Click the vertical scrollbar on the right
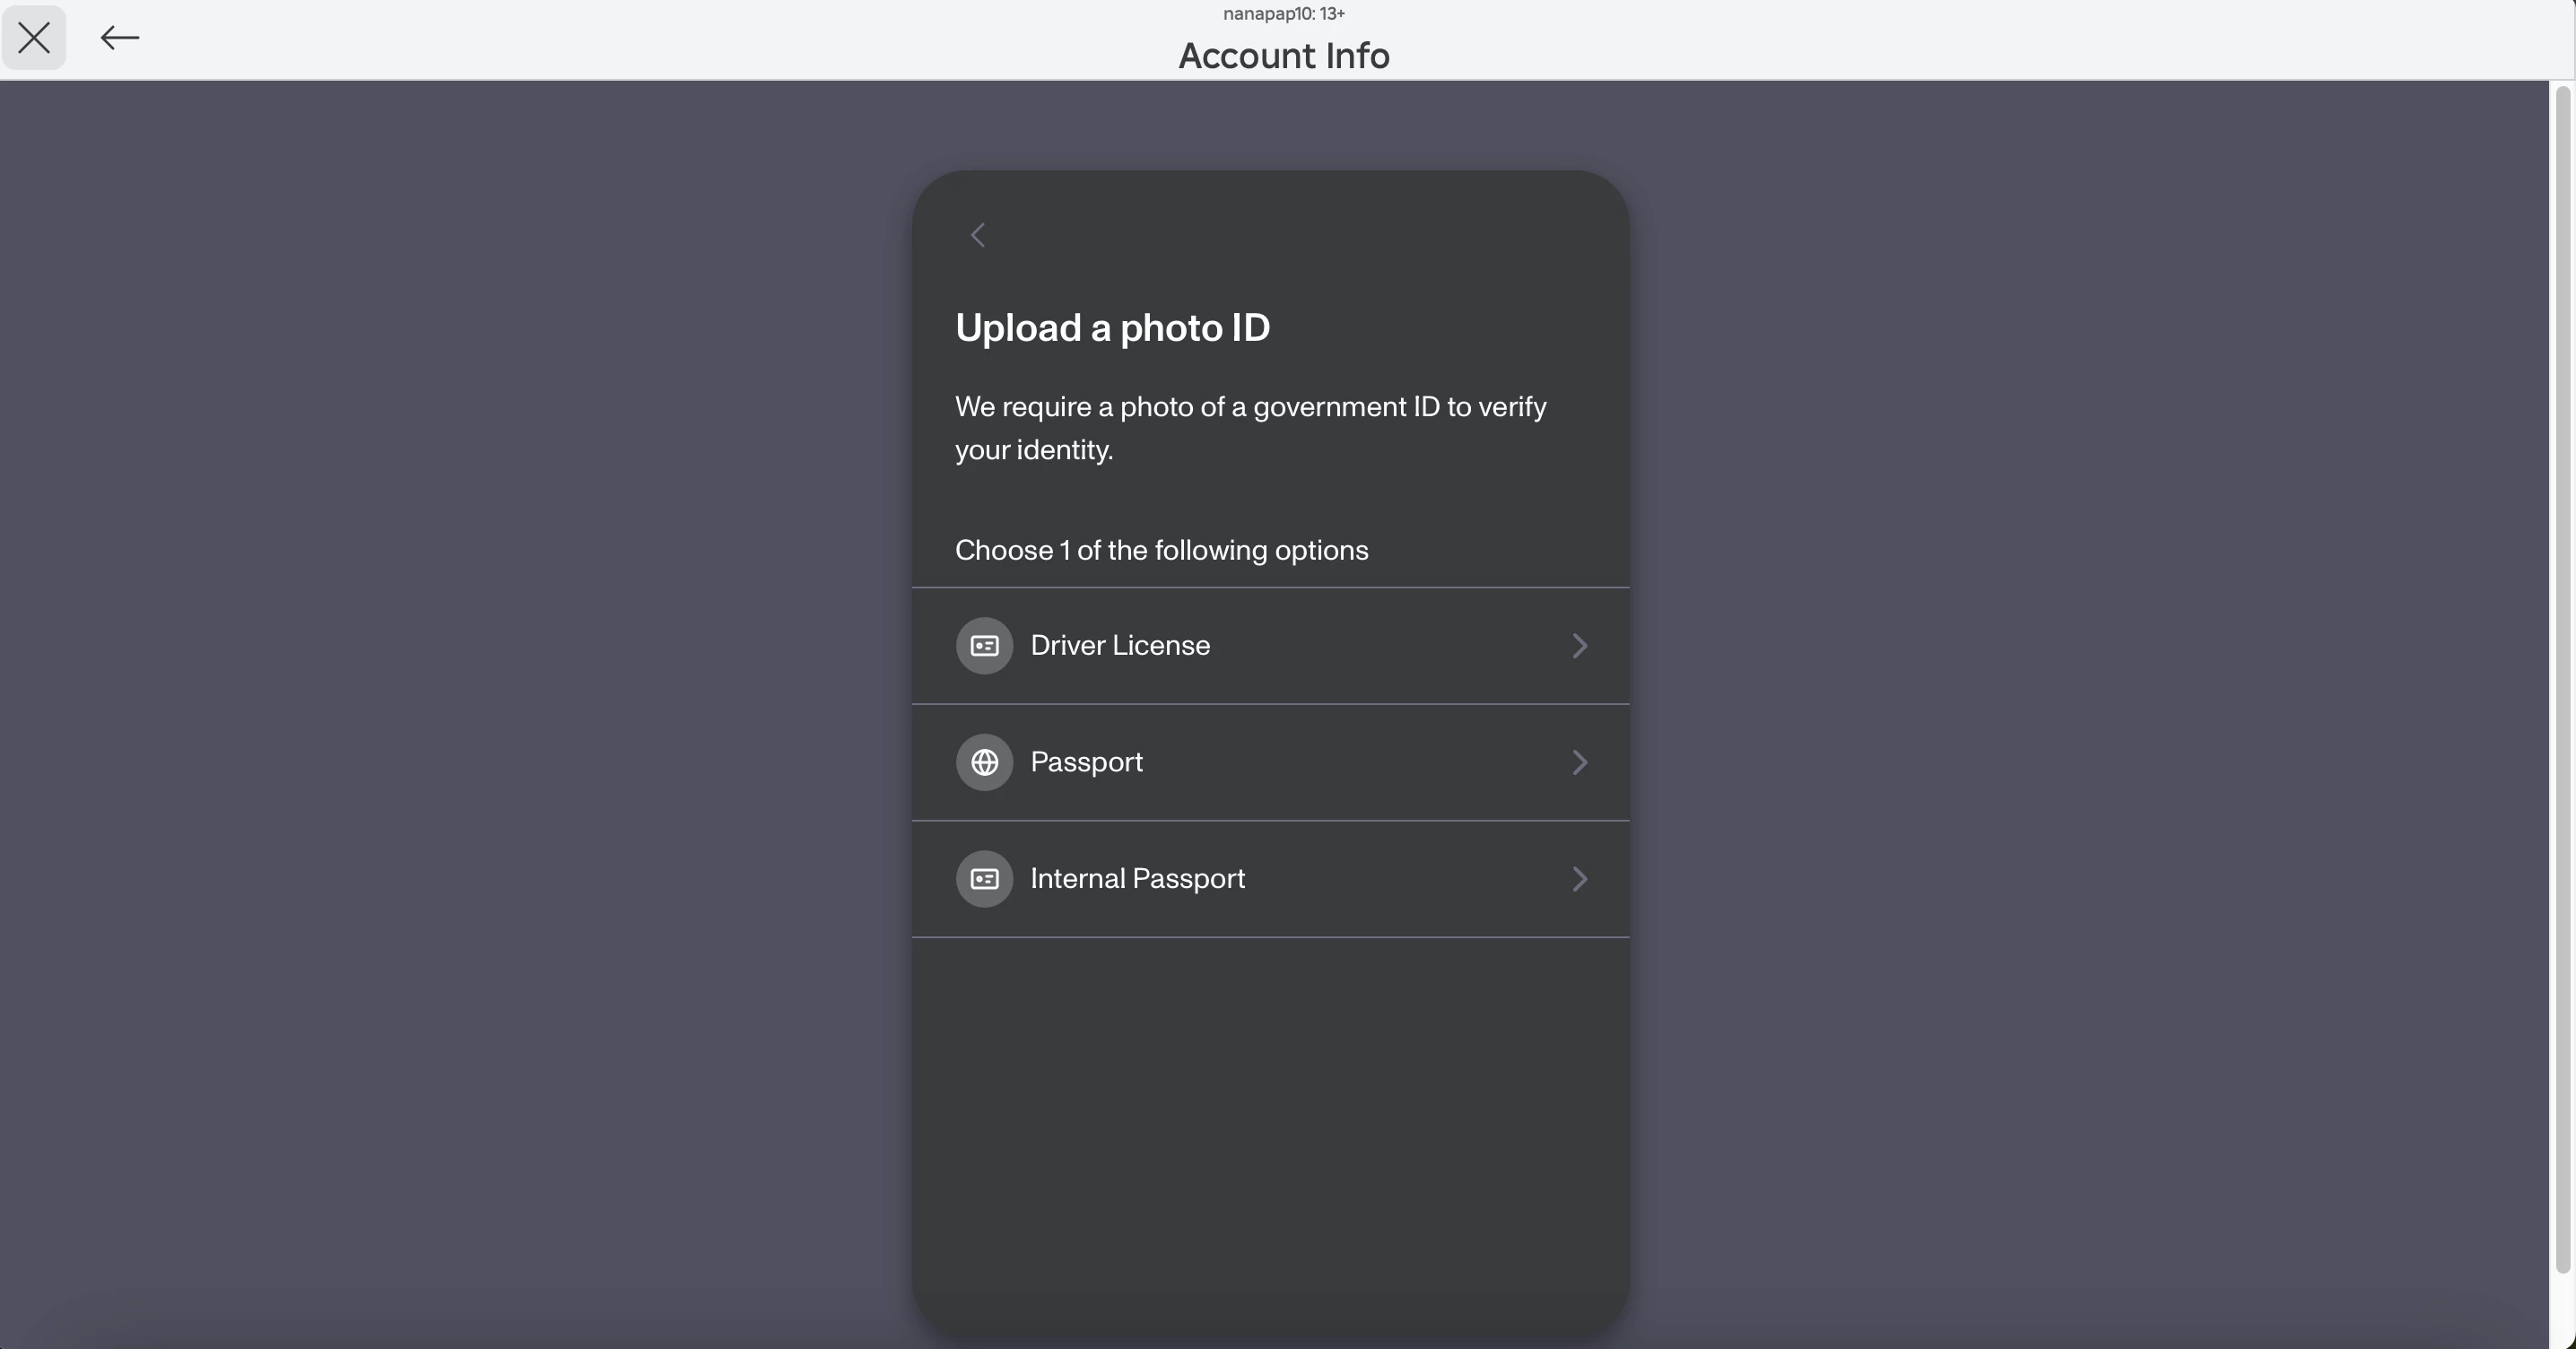 pyautogui.click(x=2562, y=680)
